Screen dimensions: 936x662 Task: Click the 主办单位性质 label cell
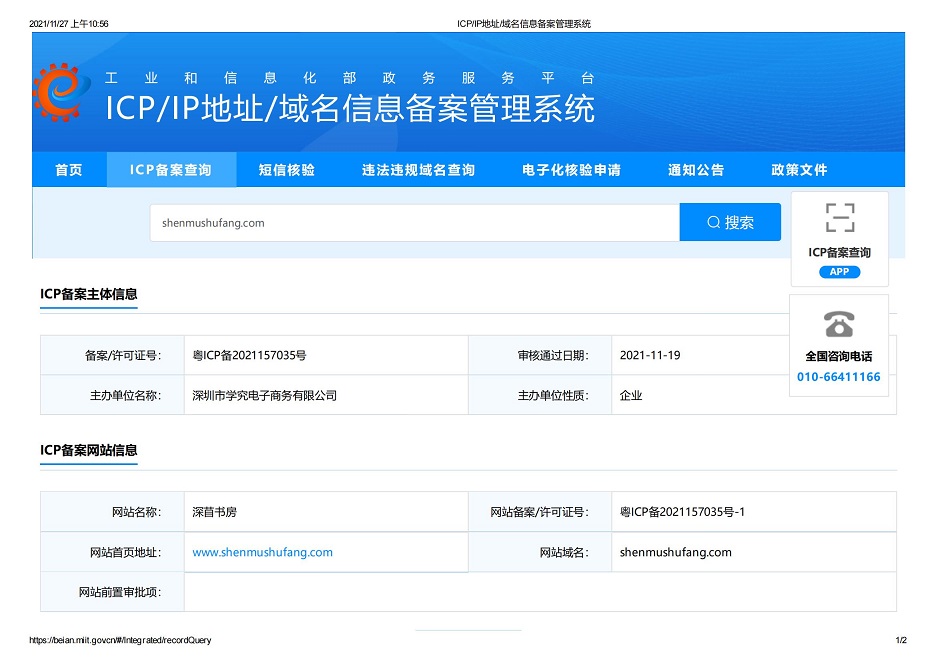click(540, 395)
